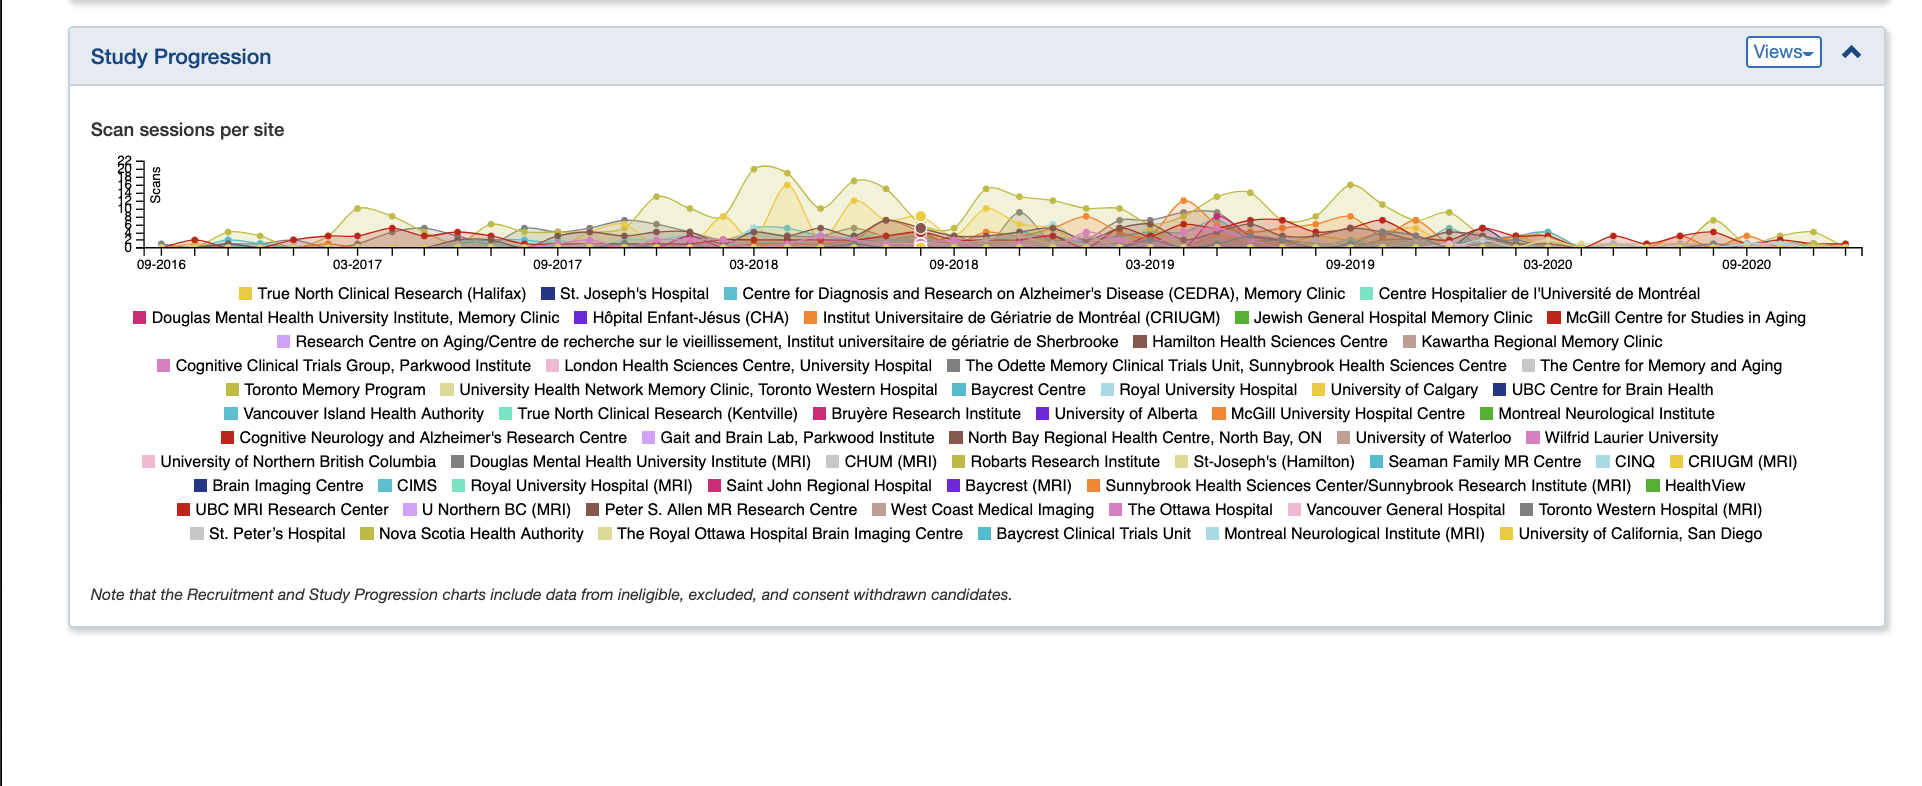
Task: Collapse the Study Progression panel
Action: coord(1851,52)
